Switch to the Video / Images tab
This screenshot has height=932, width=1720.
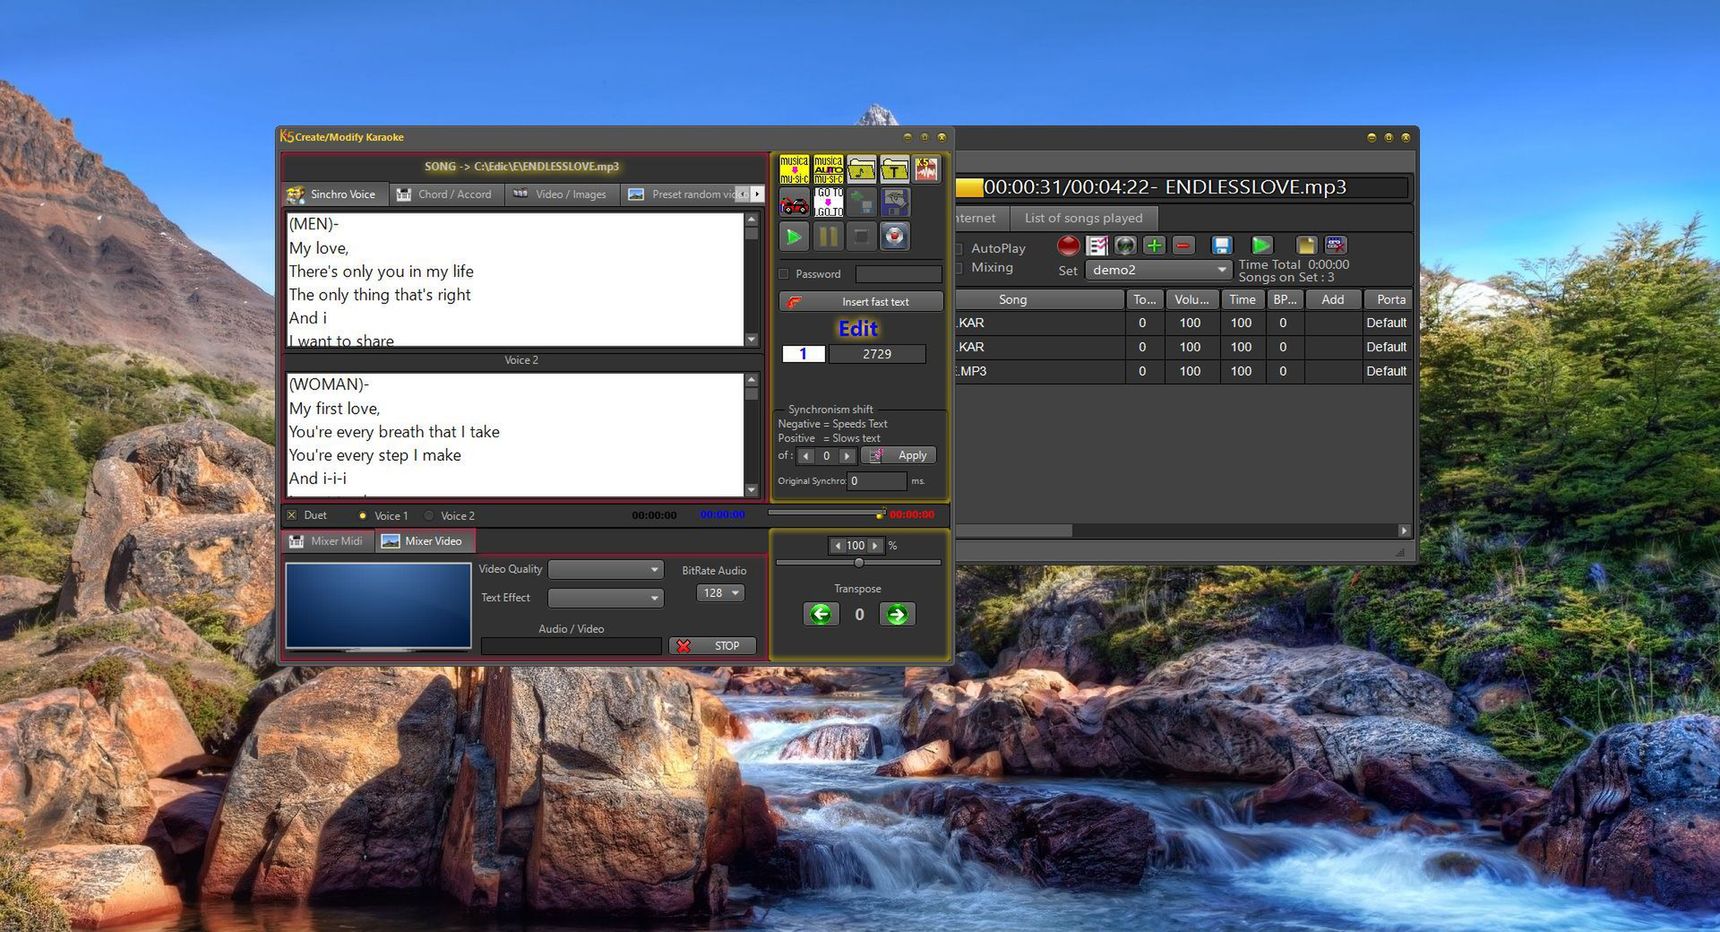[560, 194]
